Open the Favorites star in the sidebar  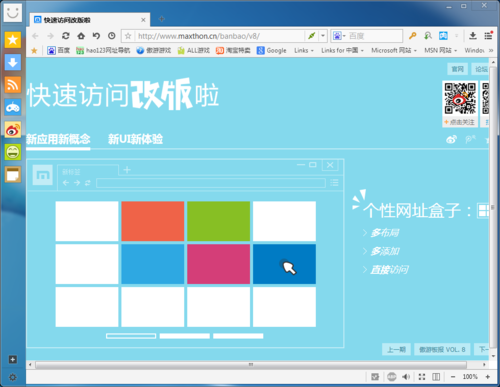pos(13,40)
